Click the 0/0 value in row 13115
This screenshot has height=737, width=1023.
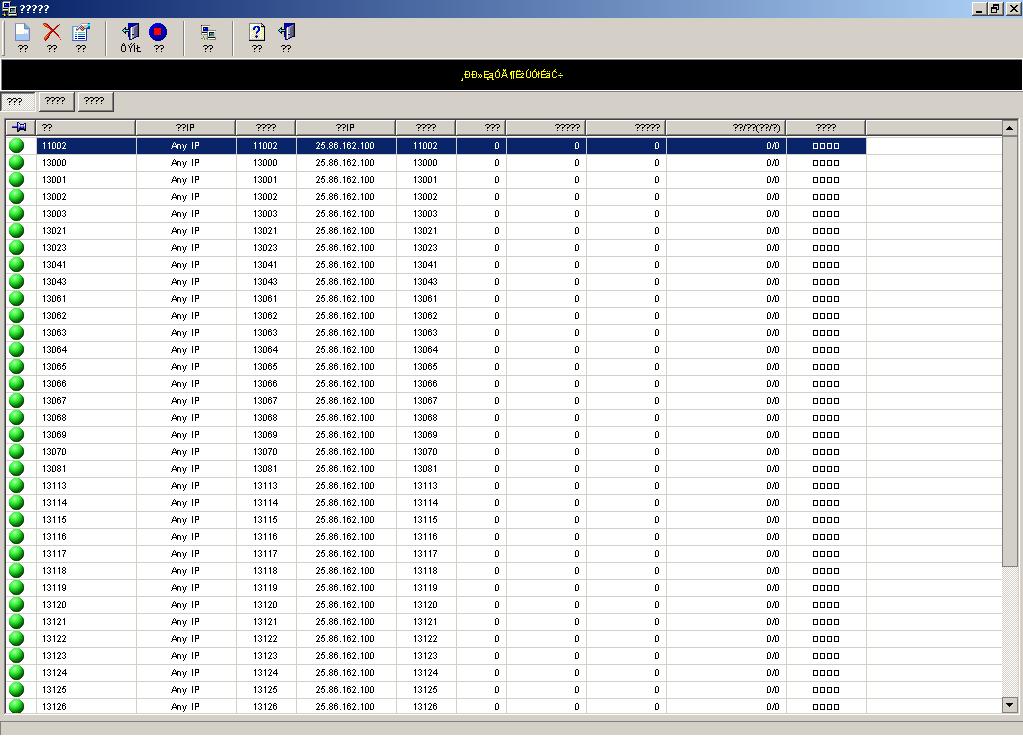click(x=772, y=519)
